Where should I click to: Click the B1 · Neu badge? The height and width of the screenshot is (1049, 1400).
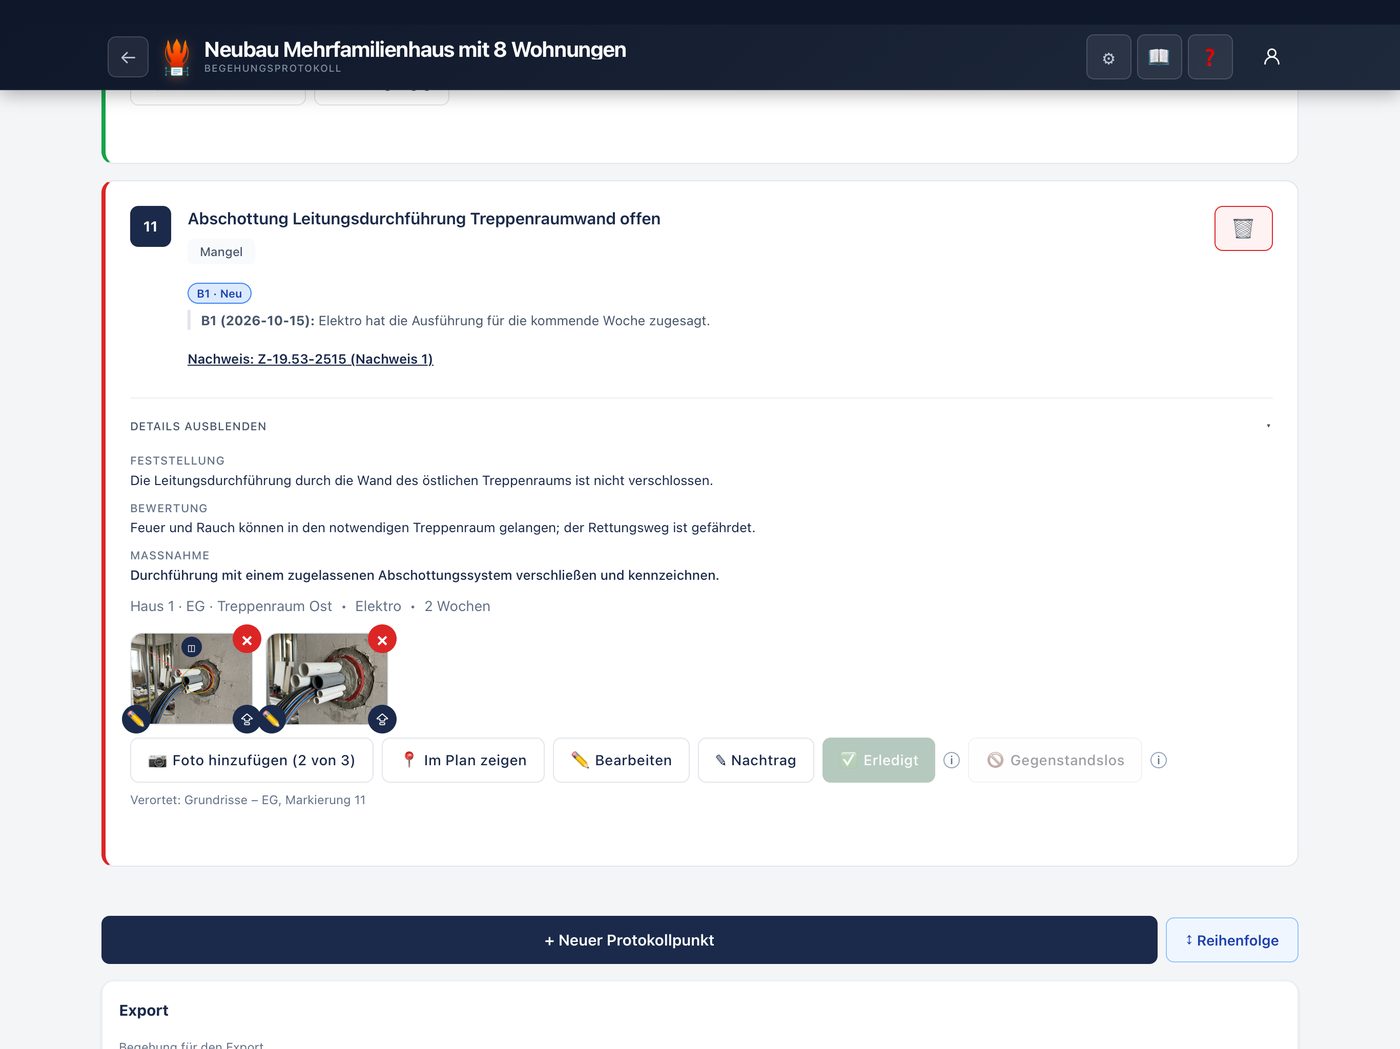click(x=219, y=293)
